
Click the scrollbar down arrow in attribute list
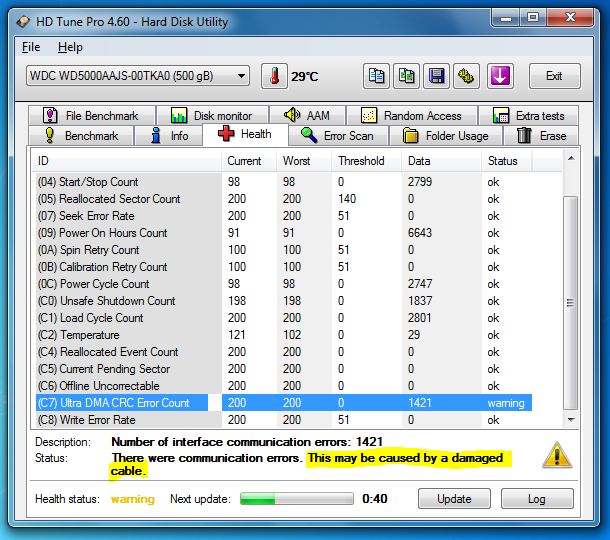pos(571,419)
